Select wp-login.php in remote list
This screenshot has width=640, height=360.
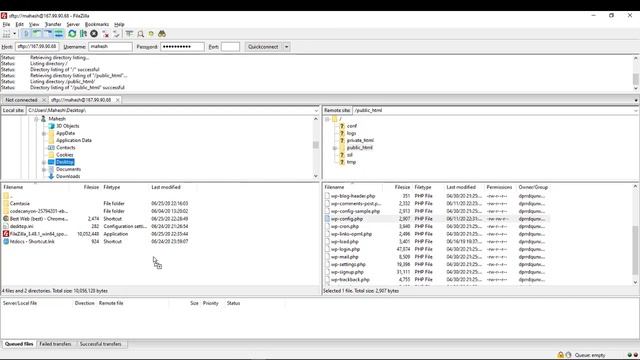click(x=345, y=249)
